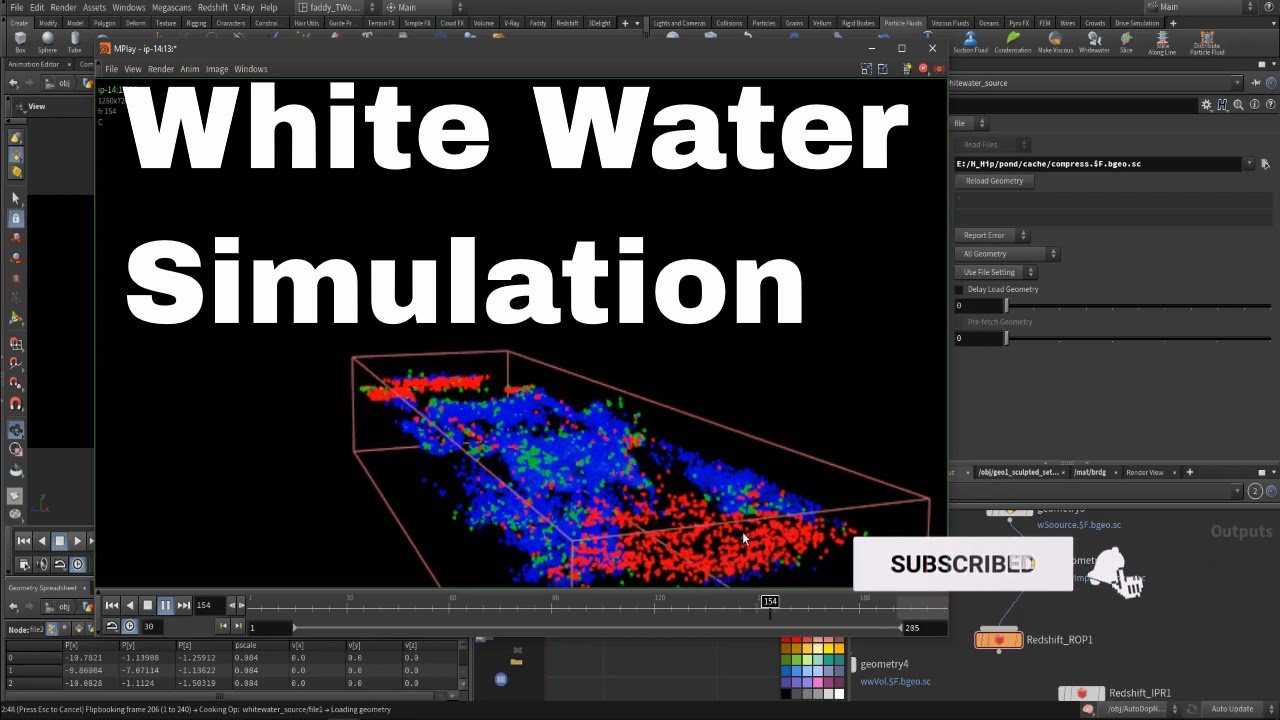The width and height of the screenshot is (1280, 720).
Task: Click the Delay Load Geometry slider
Action: tap(1139, 306)
